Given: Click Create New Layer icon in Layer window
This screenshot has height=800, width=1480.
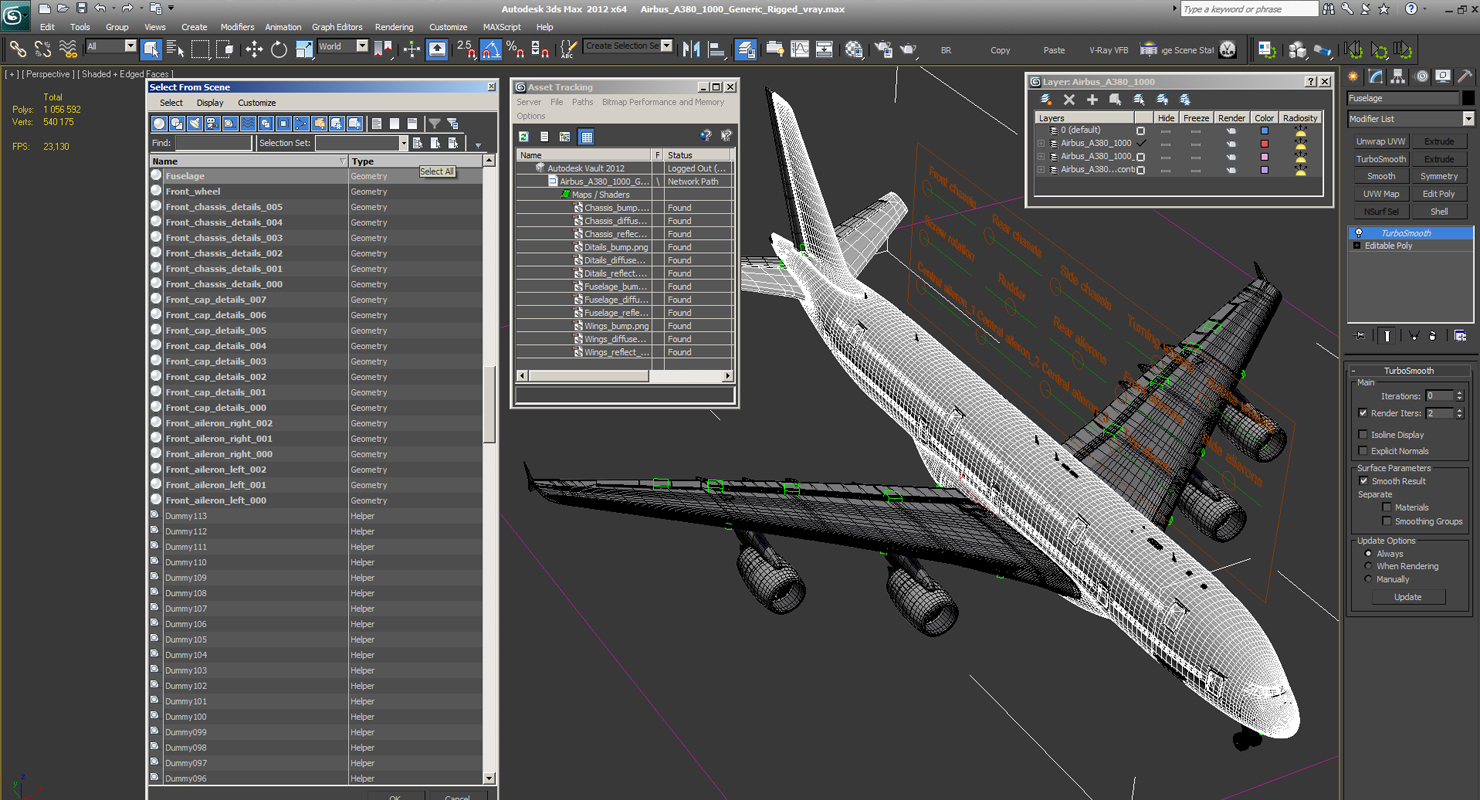Looking at the screenshot, I should [1046, 99].
